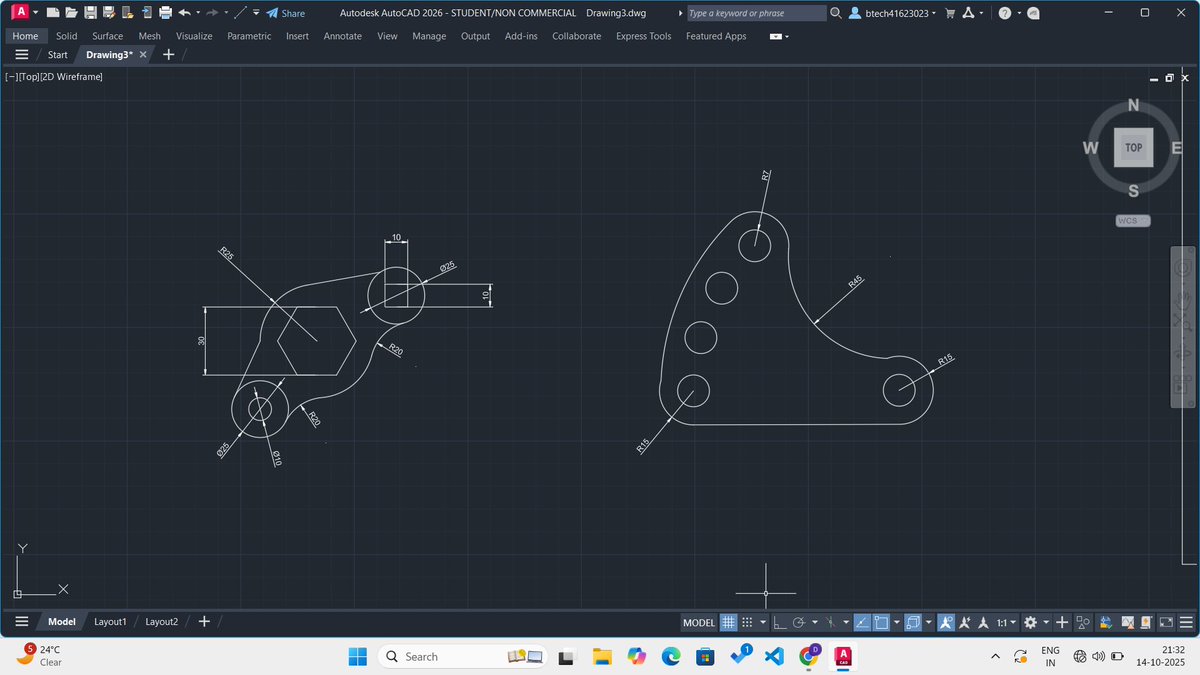Open the file tab hamburger menu

click(x=21, y=54)
